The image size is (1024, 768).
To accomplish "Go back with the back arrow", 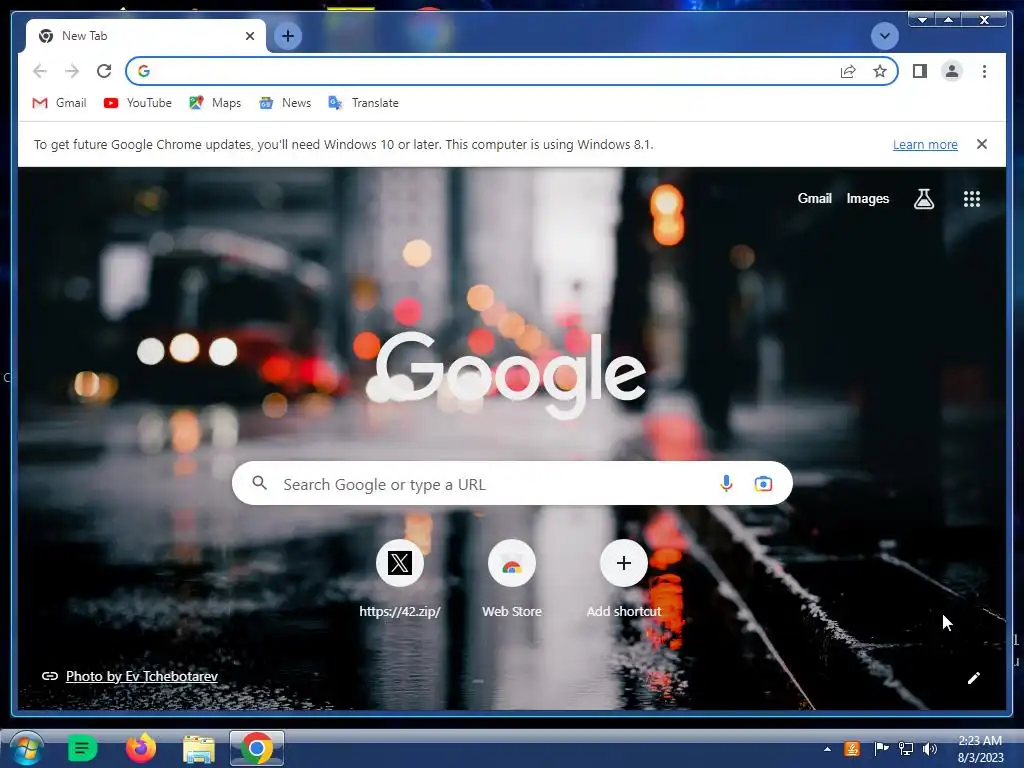I will point(40,71).
